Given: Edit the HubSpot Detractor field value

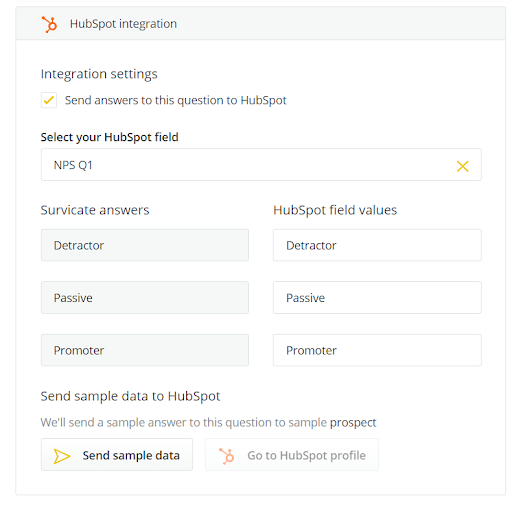Looking at the screenshot, I should click(x=377, y=245).
